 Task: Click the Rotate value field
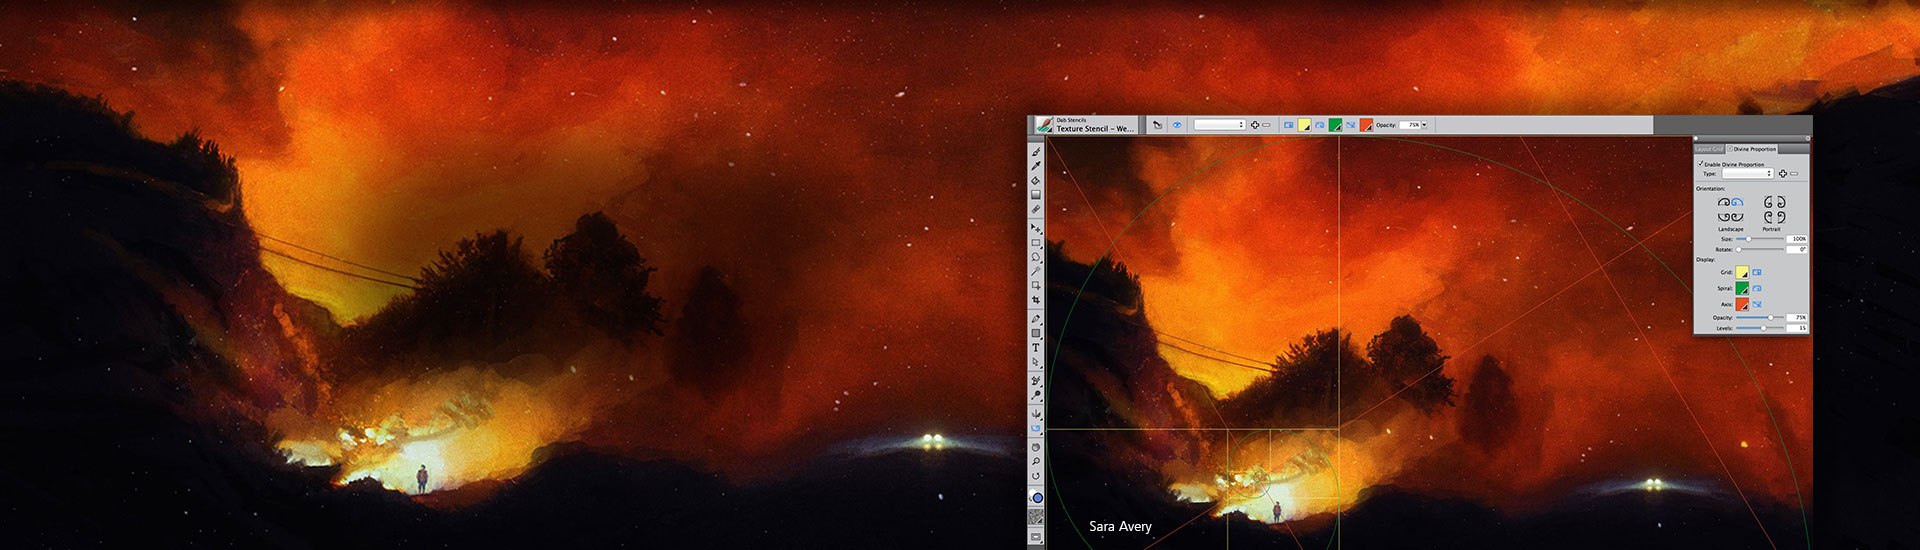[1797, 249]
